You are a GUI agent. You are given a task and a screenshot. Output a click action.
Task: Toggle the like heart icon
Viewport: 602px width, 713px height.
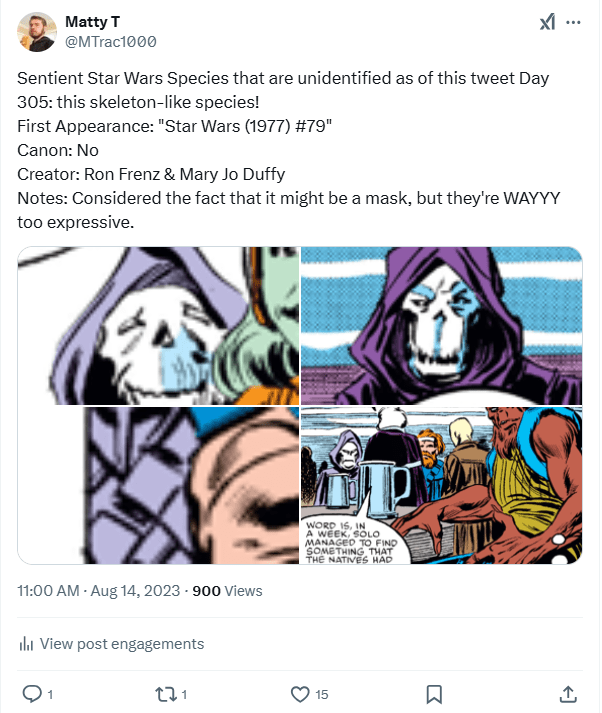click(x=299, y=693)
